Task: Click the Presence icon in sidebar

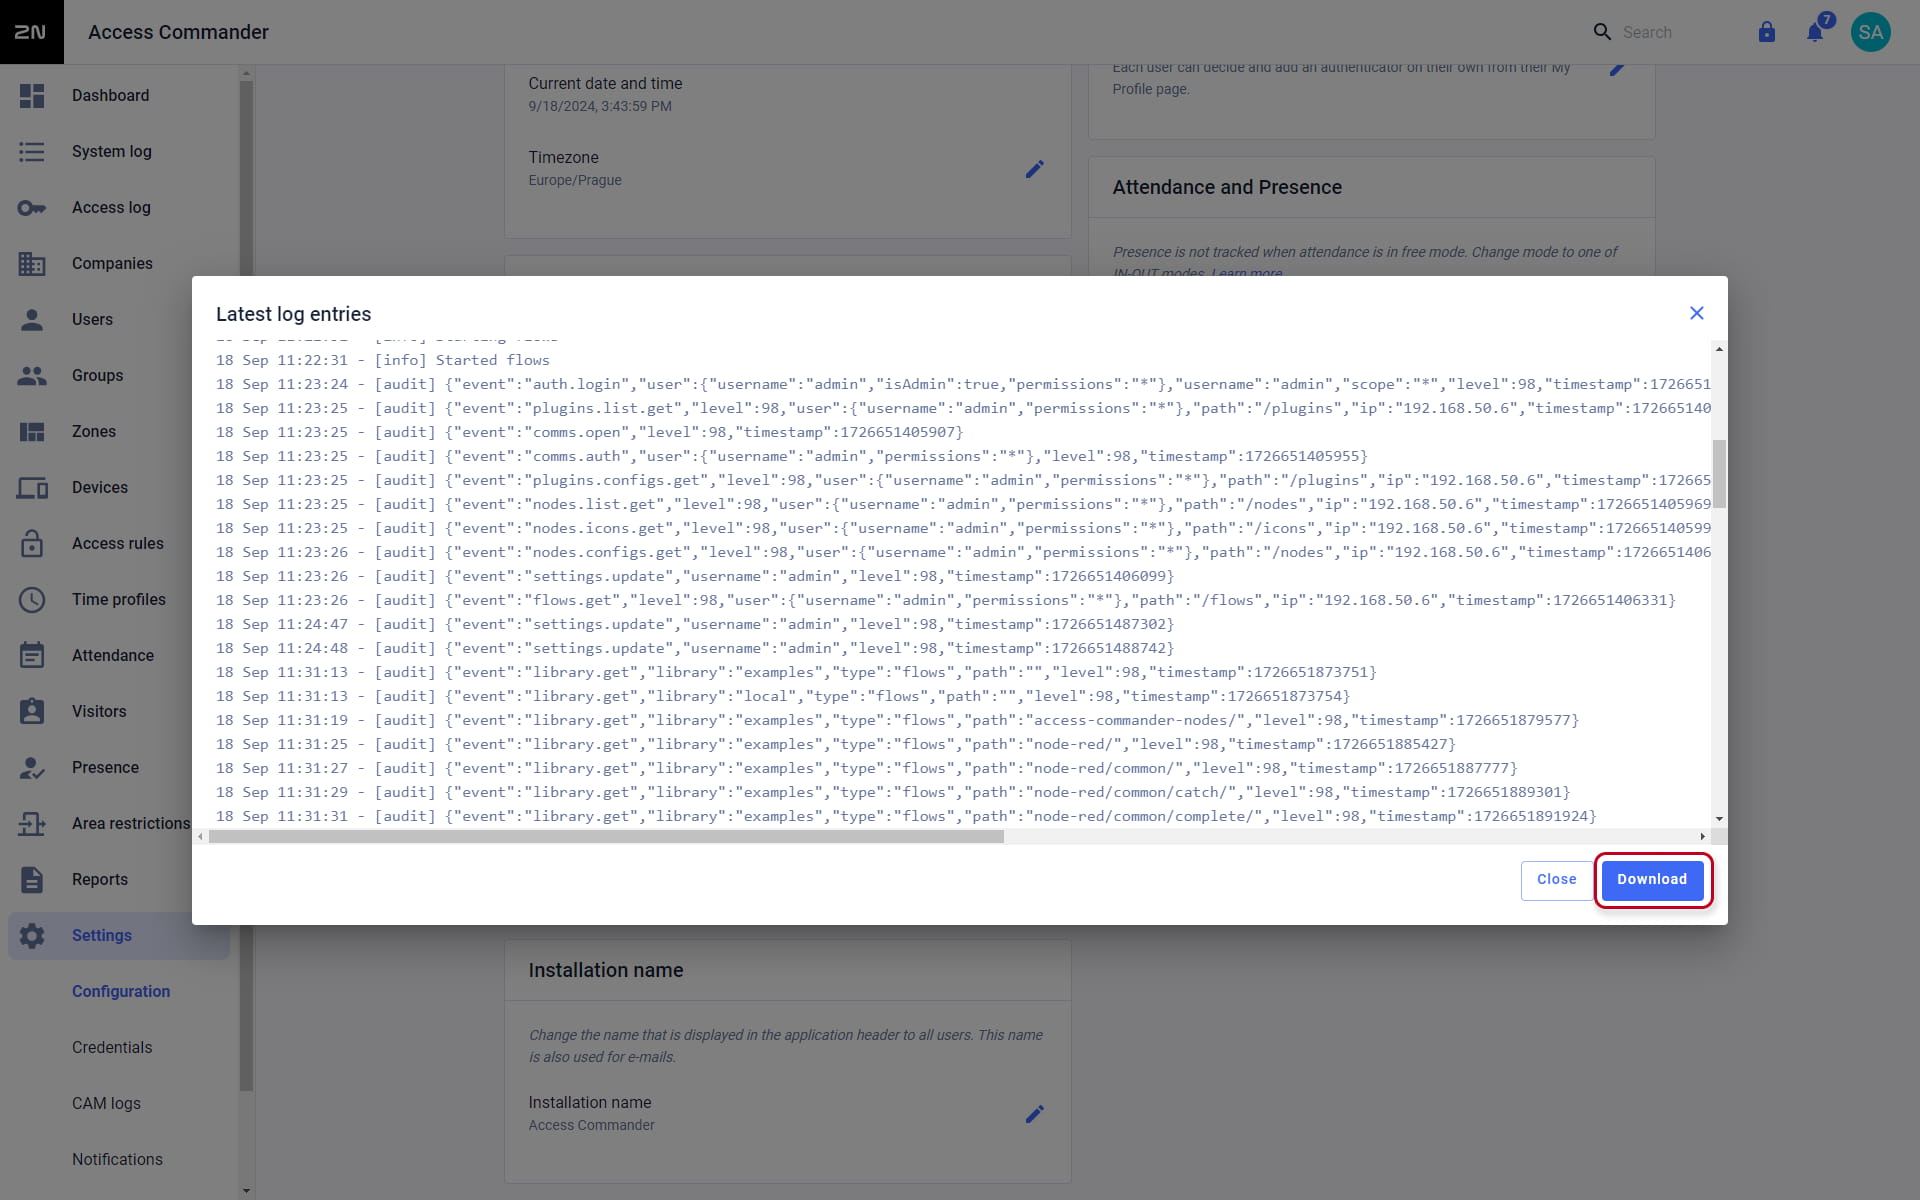Action: click(x=32, y=768)
